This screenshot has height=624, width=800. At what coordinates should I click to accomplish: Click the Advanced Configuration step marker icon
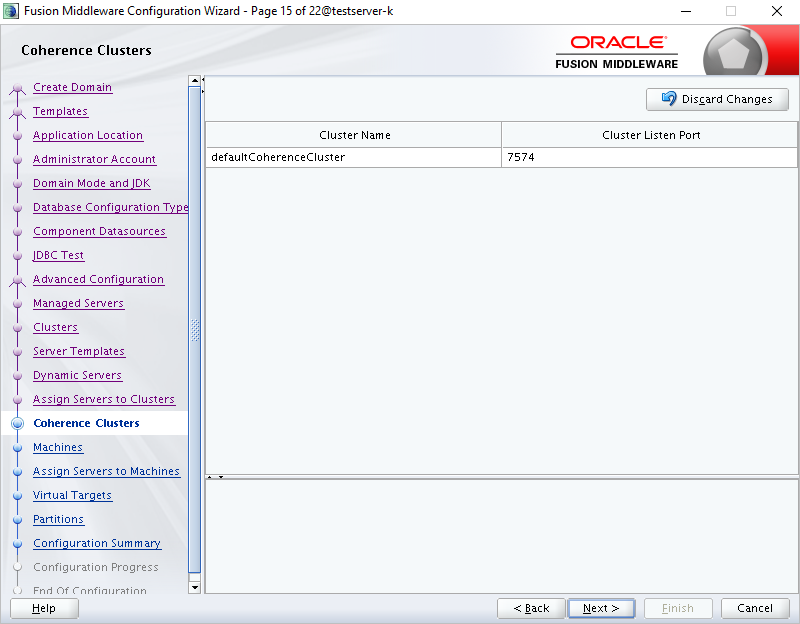17,281
